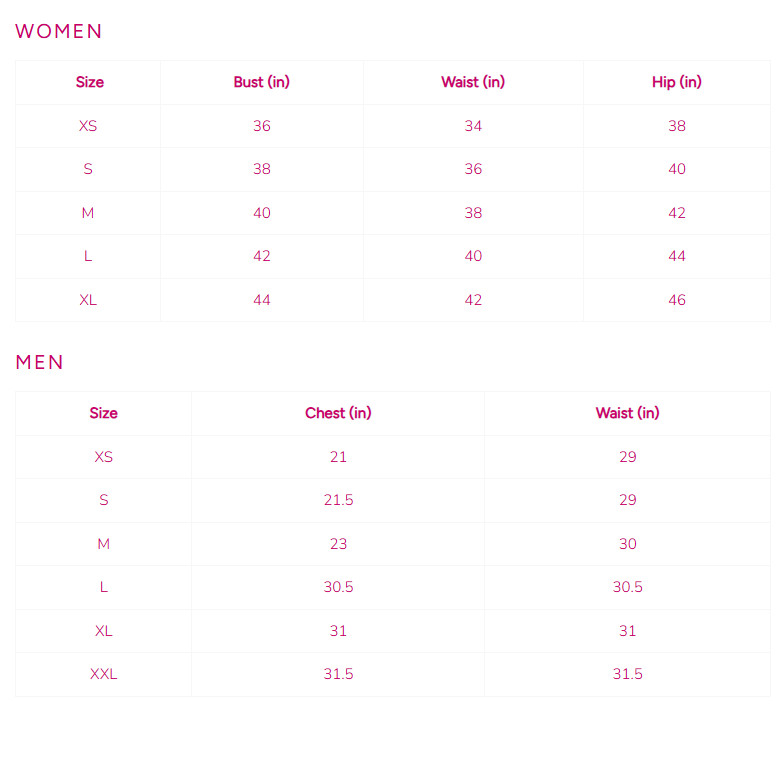Click women's Size column header
Image resolution: width=782 pixels, height=777 pixels.
[x=90, y=82]
